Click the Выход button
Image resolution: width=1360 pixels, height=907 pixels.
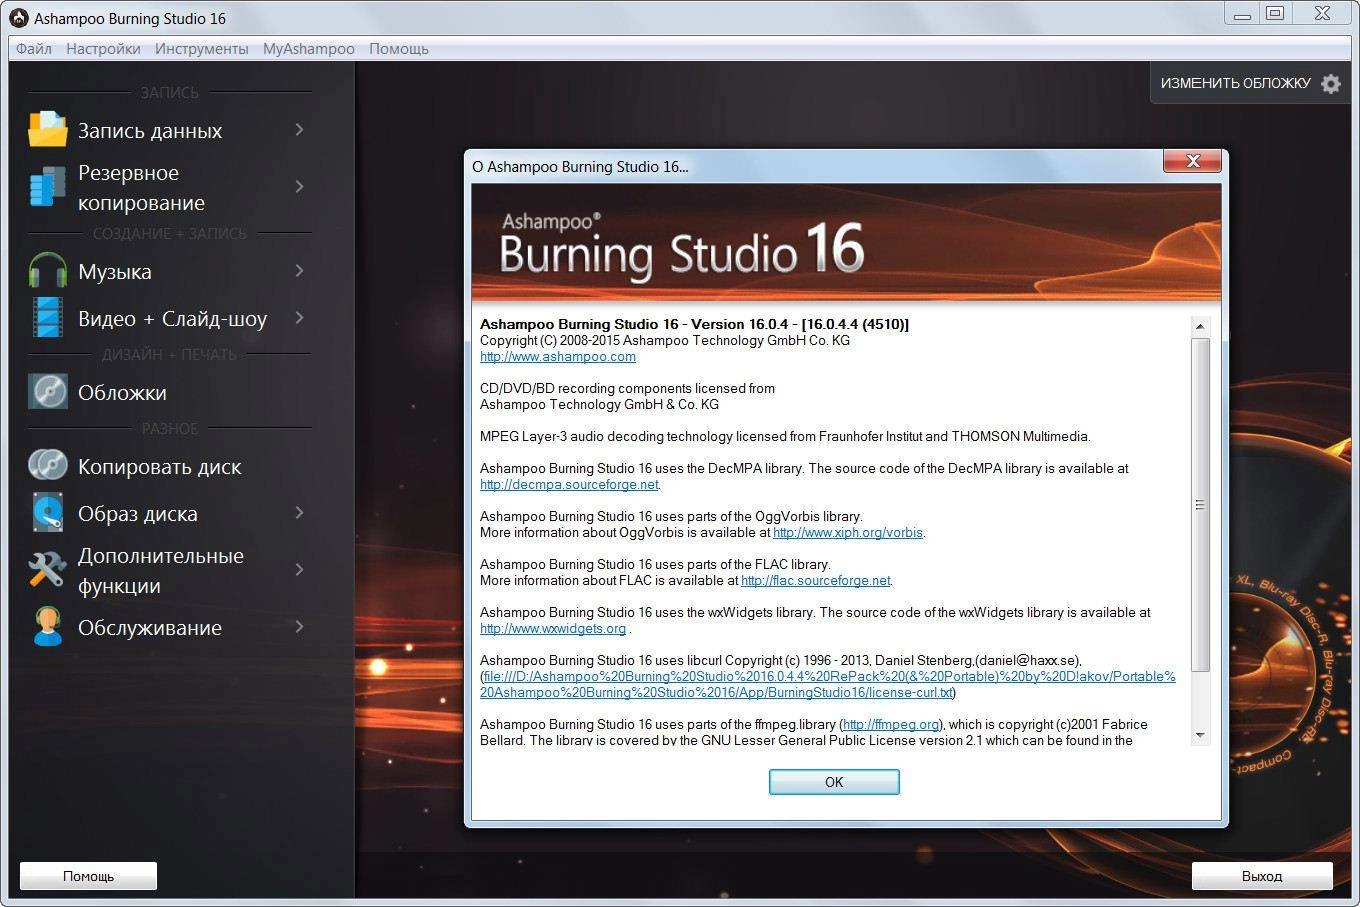coord(1262,876)
